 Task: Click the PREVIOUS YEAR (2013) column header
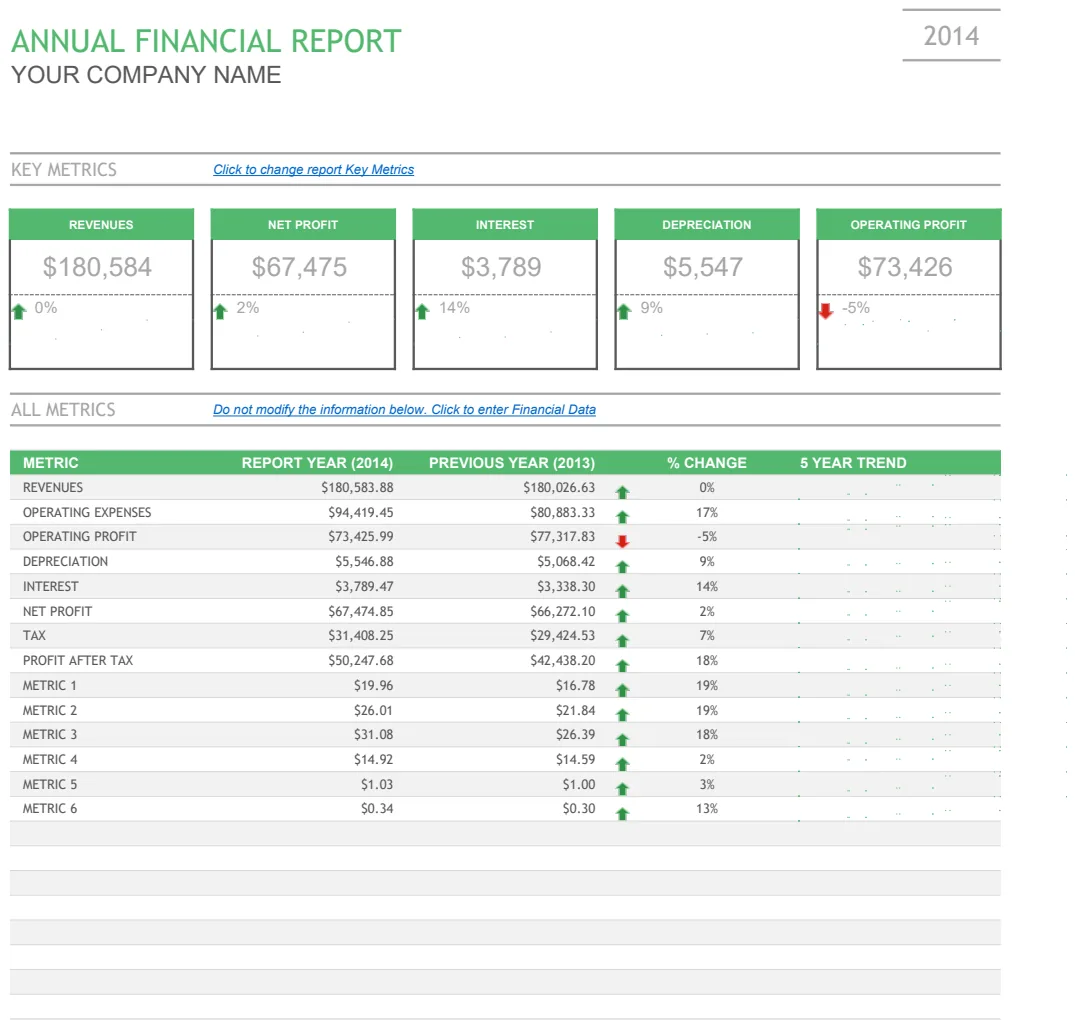512,463
